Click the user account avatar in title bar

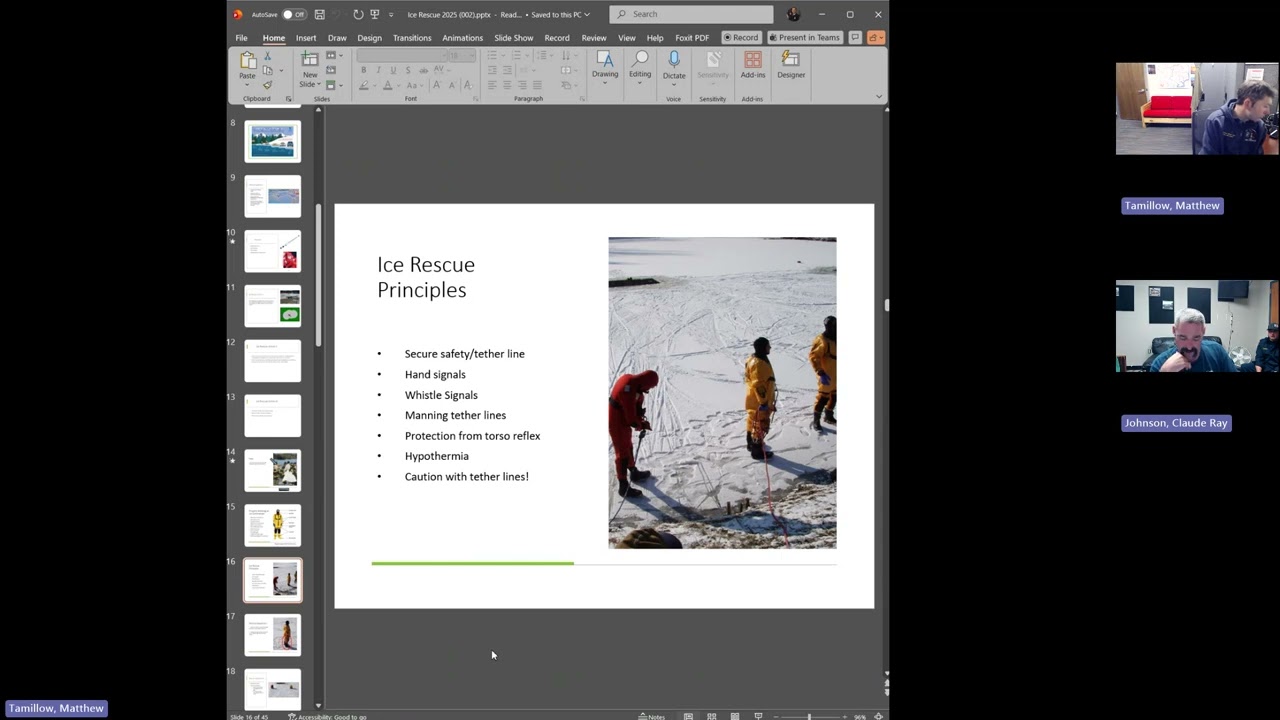coord(794,14)
